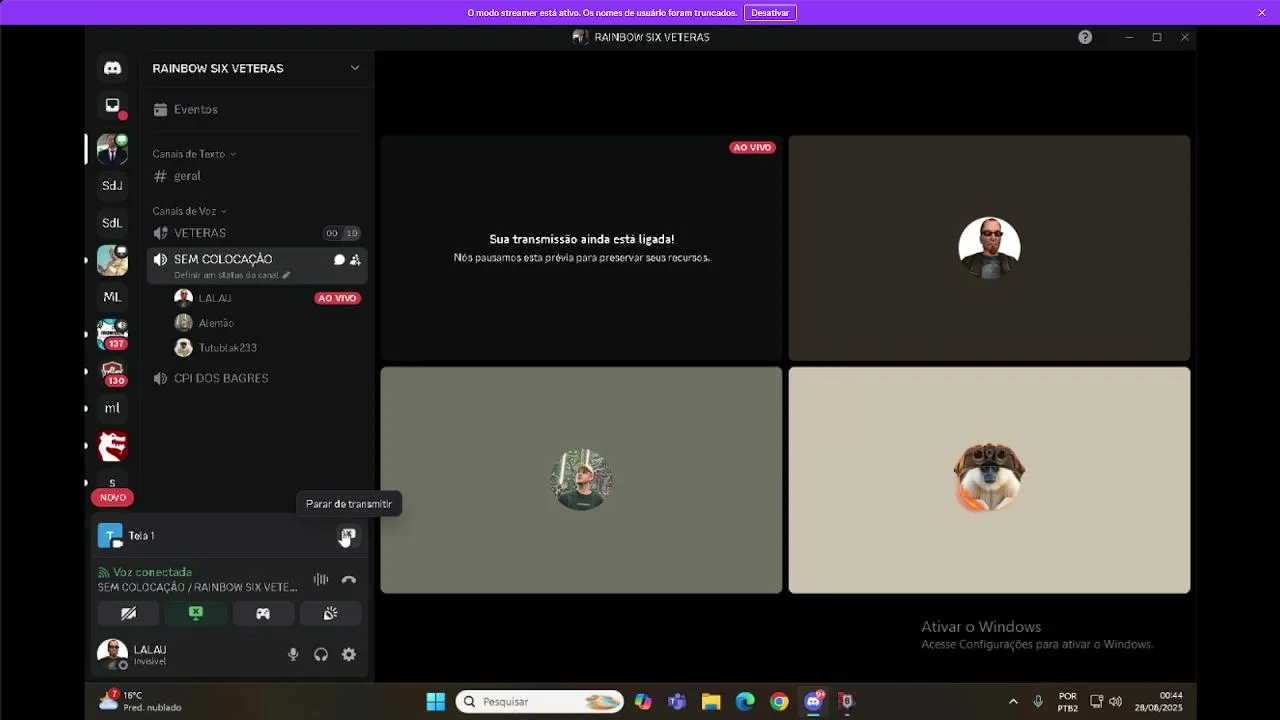Collapse the Canais de Voz category
The width and height of the screenshot is (1280, 720).
click(x=189, y=211)
